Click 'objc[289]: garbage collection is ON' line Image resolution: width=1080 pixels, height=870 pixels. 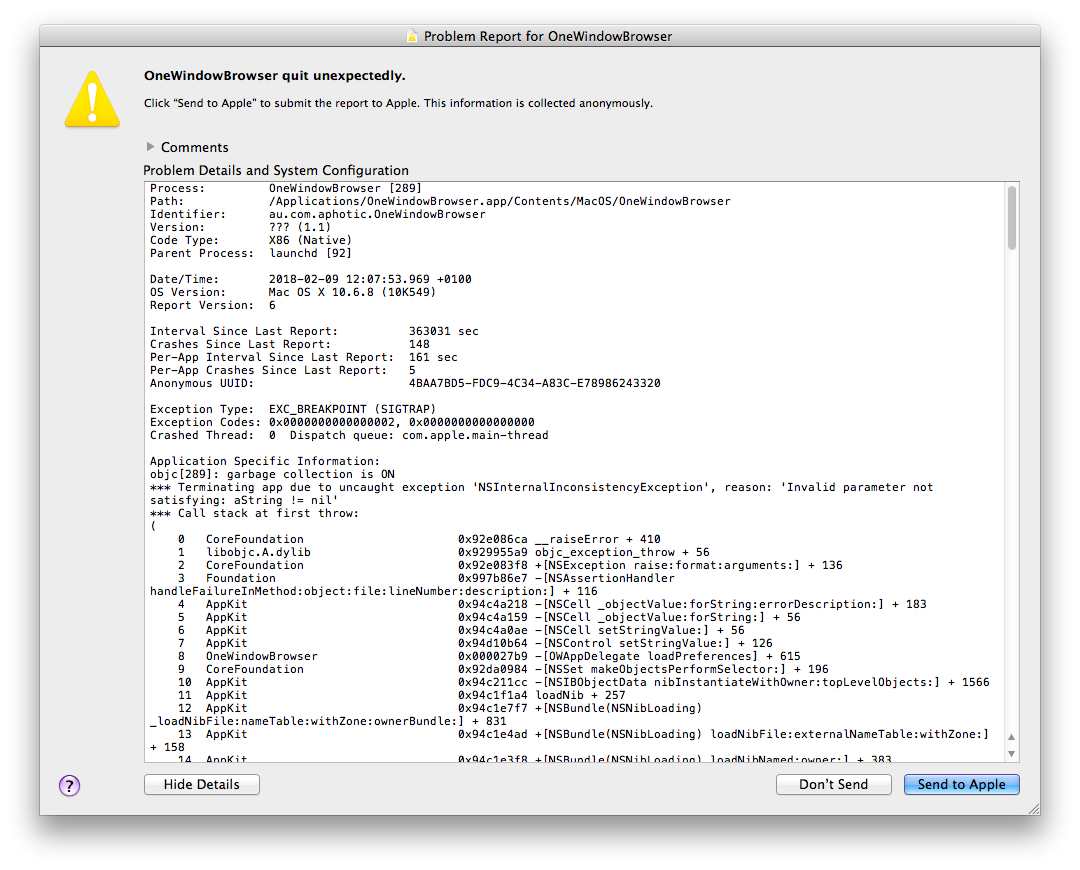pos(273,475)
